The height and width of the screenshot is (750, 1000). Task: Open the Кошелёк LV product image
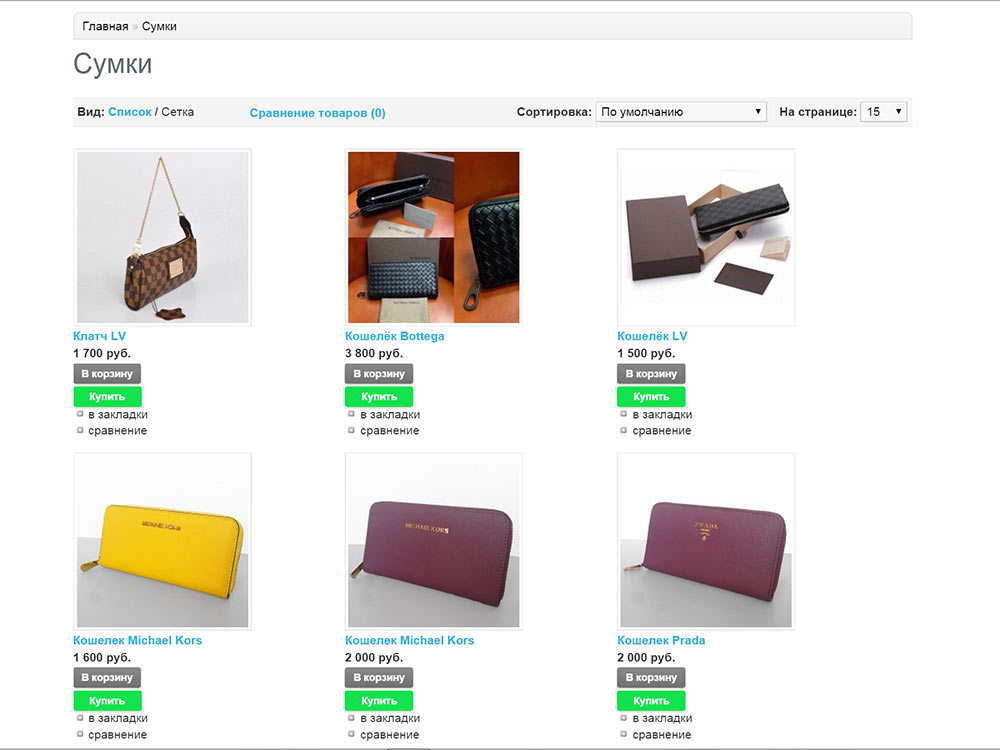click(x=706, y=237)
